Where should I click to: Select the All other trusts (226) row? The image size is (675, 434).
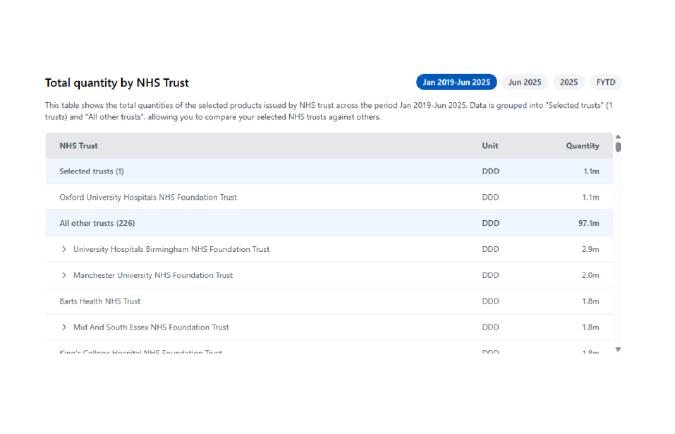click(x=97, y=223)
